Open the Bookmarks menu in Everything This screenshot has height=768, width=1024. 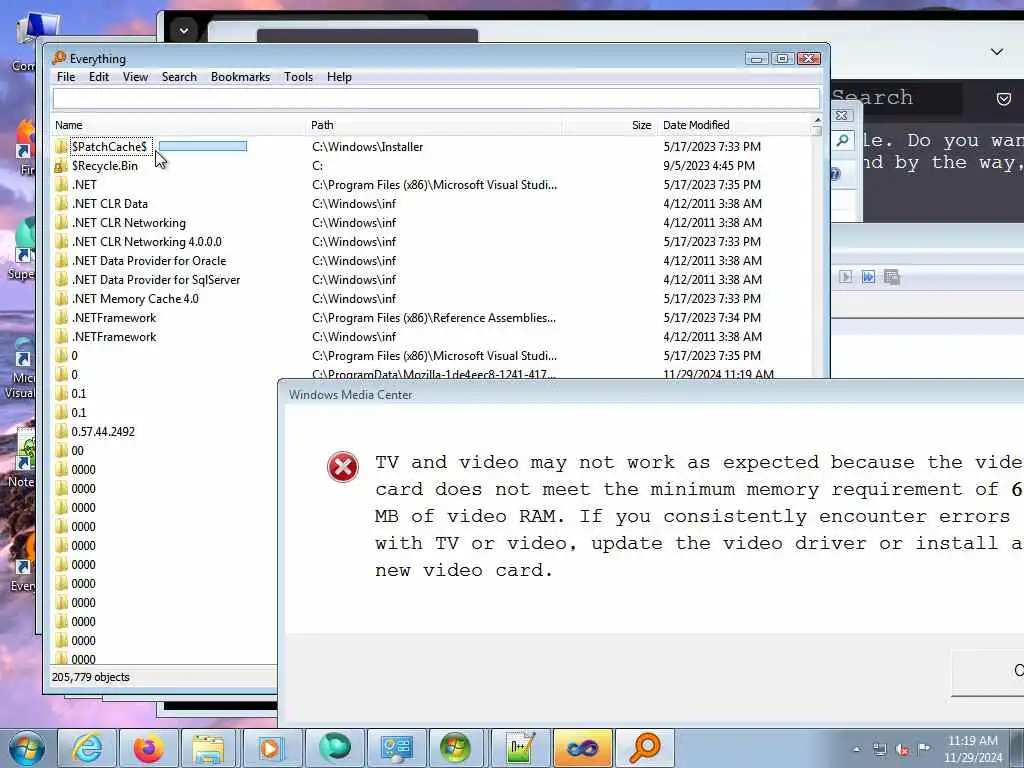point(240,77)
